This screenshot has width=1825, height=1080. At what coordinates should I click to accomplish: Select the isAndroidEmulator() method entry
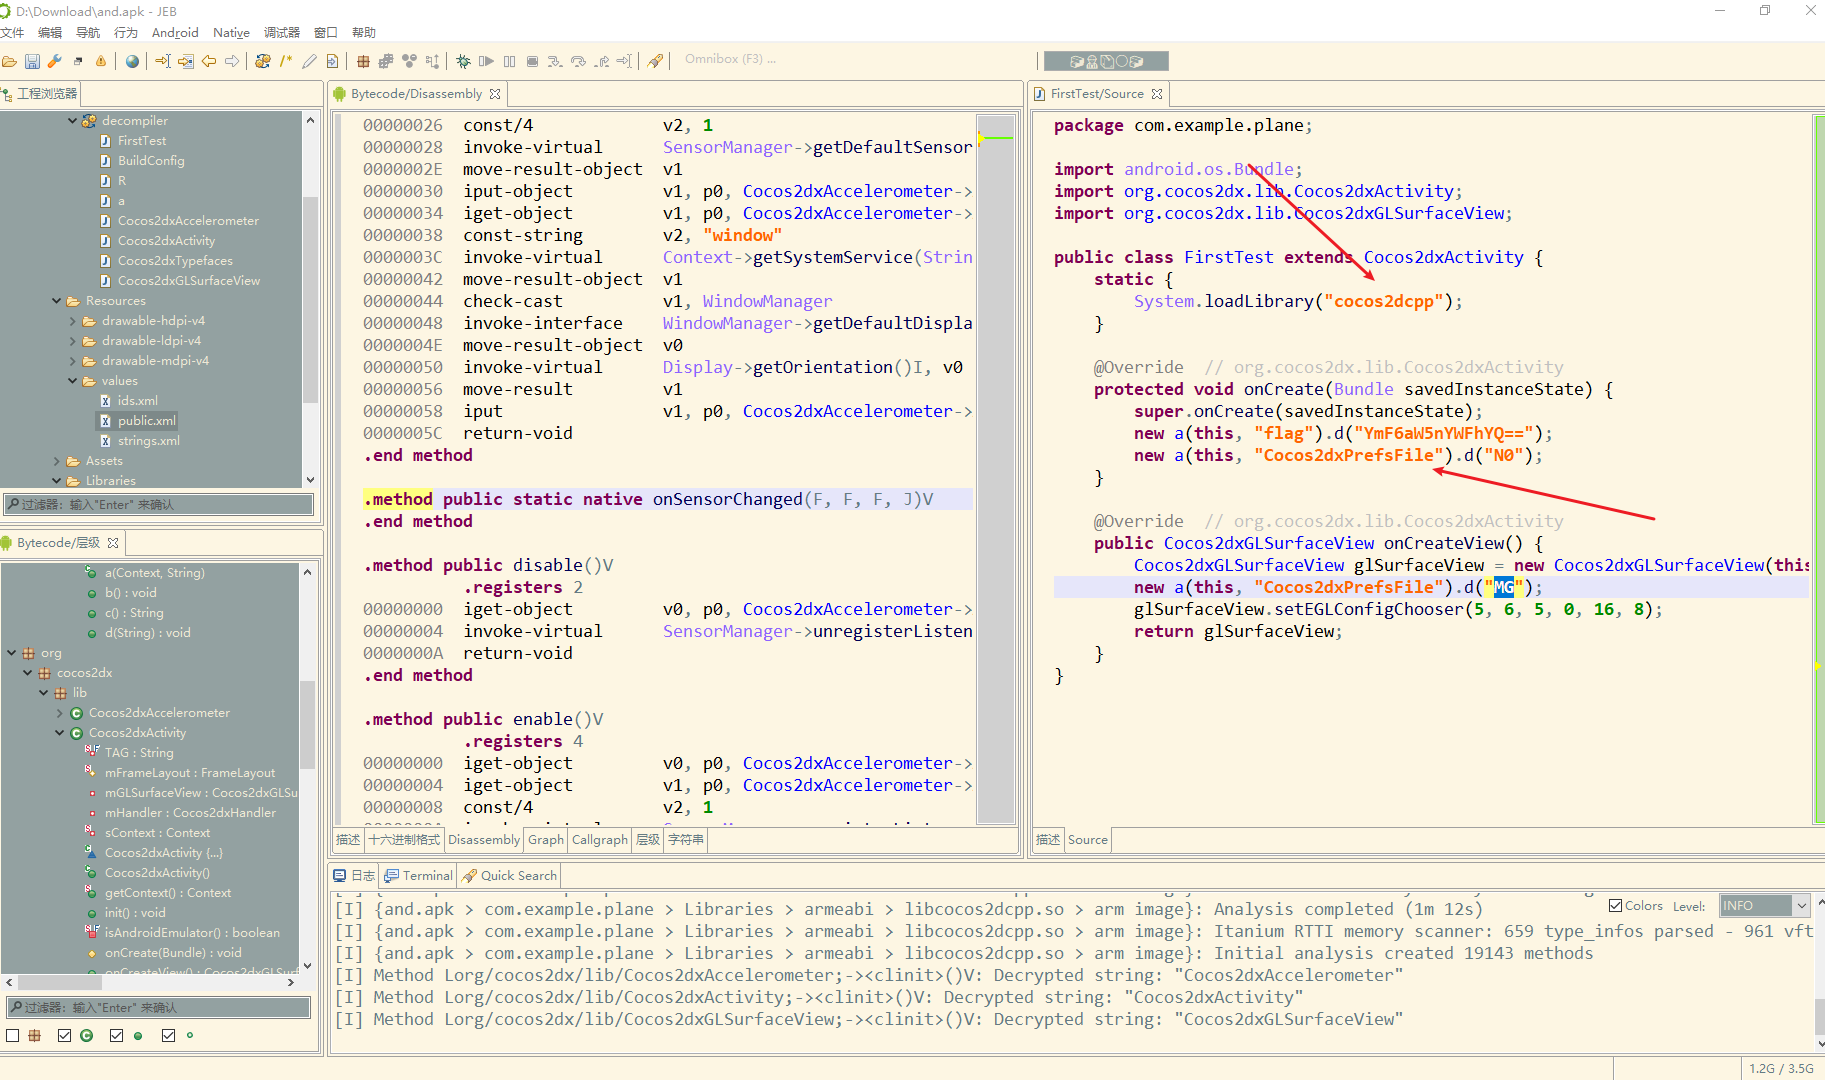[x=182, y=933]
